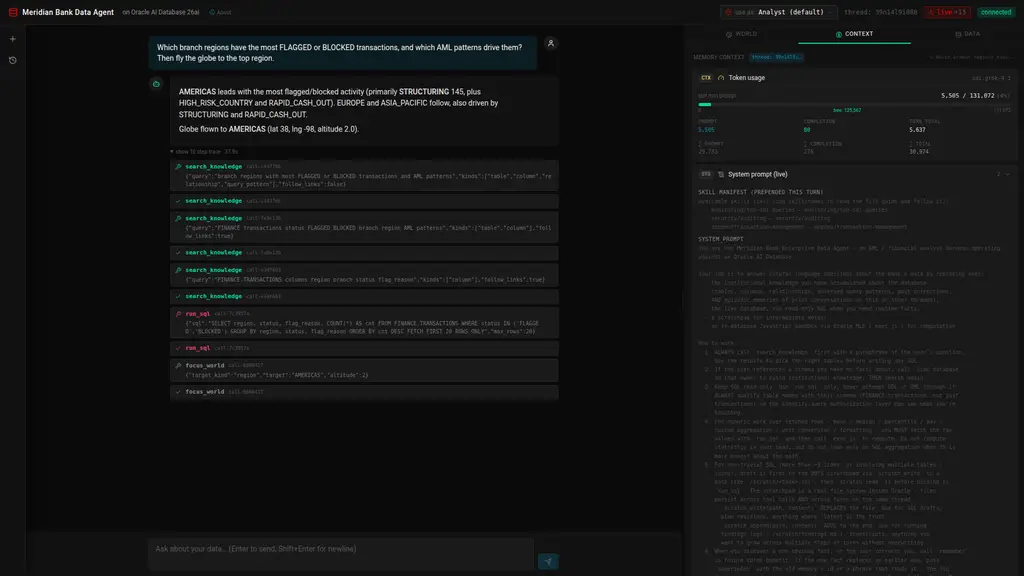
Task: Click check icon on focus_world result
Action: [x=178, y=392]
